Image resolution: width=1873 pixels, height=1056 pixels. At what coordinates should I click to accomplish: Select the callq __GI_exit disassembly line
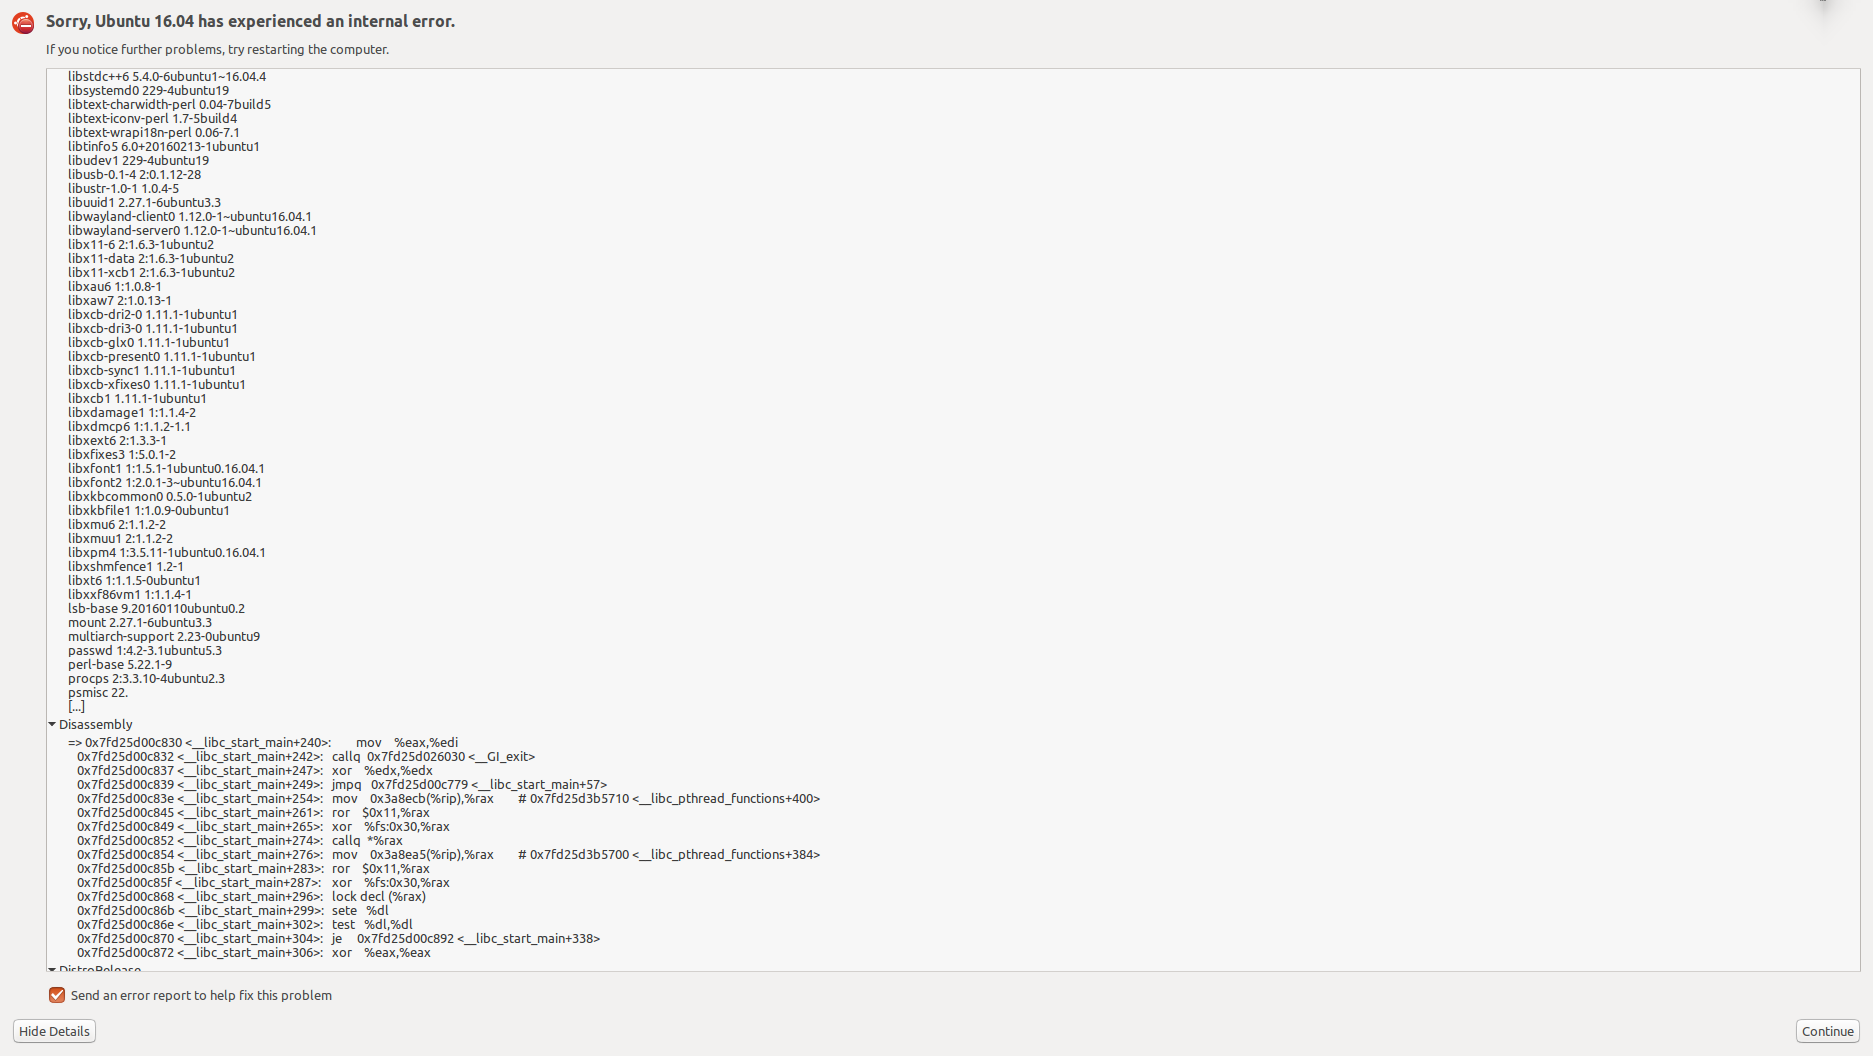point(305,756)
